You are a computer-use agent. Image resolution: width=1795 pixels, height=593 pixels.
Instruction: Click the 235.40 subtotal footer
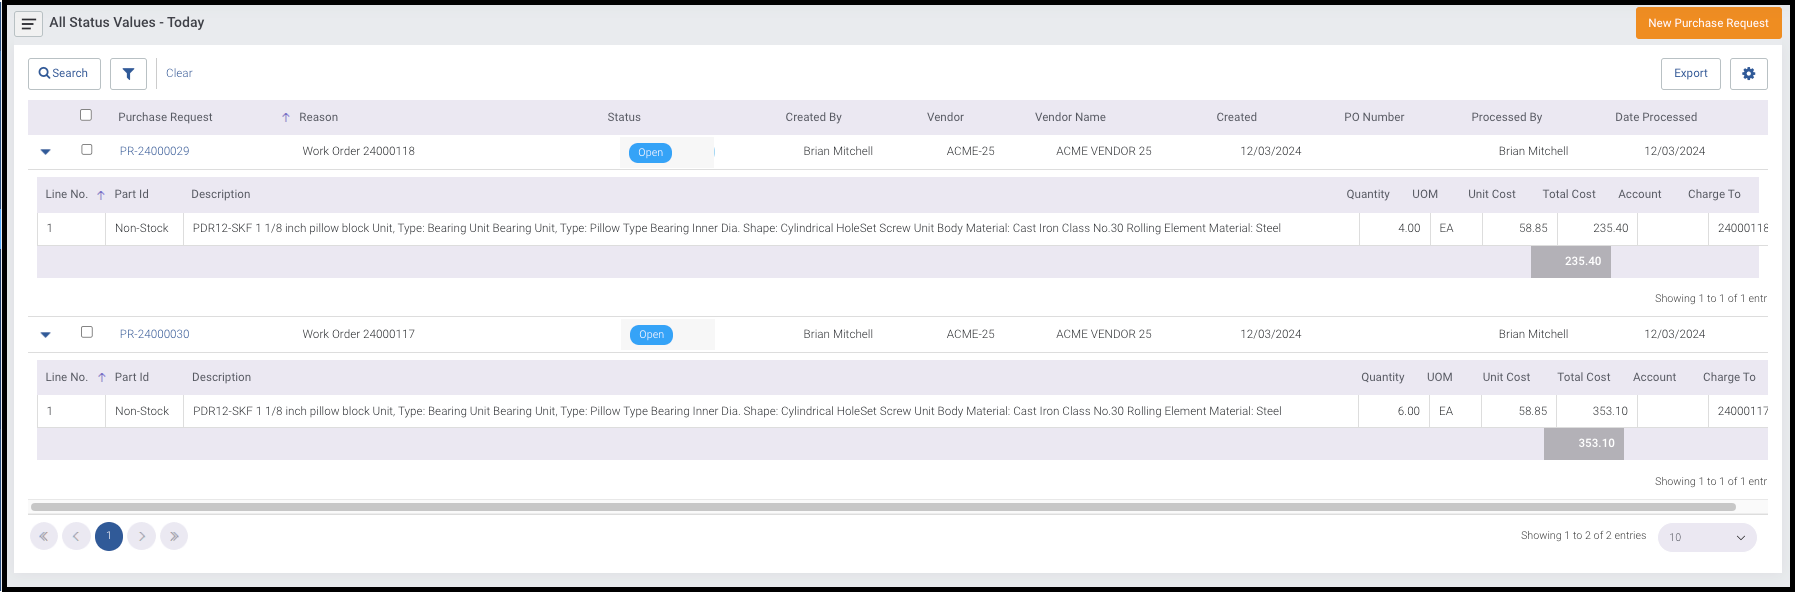[x=1571, y=261]
